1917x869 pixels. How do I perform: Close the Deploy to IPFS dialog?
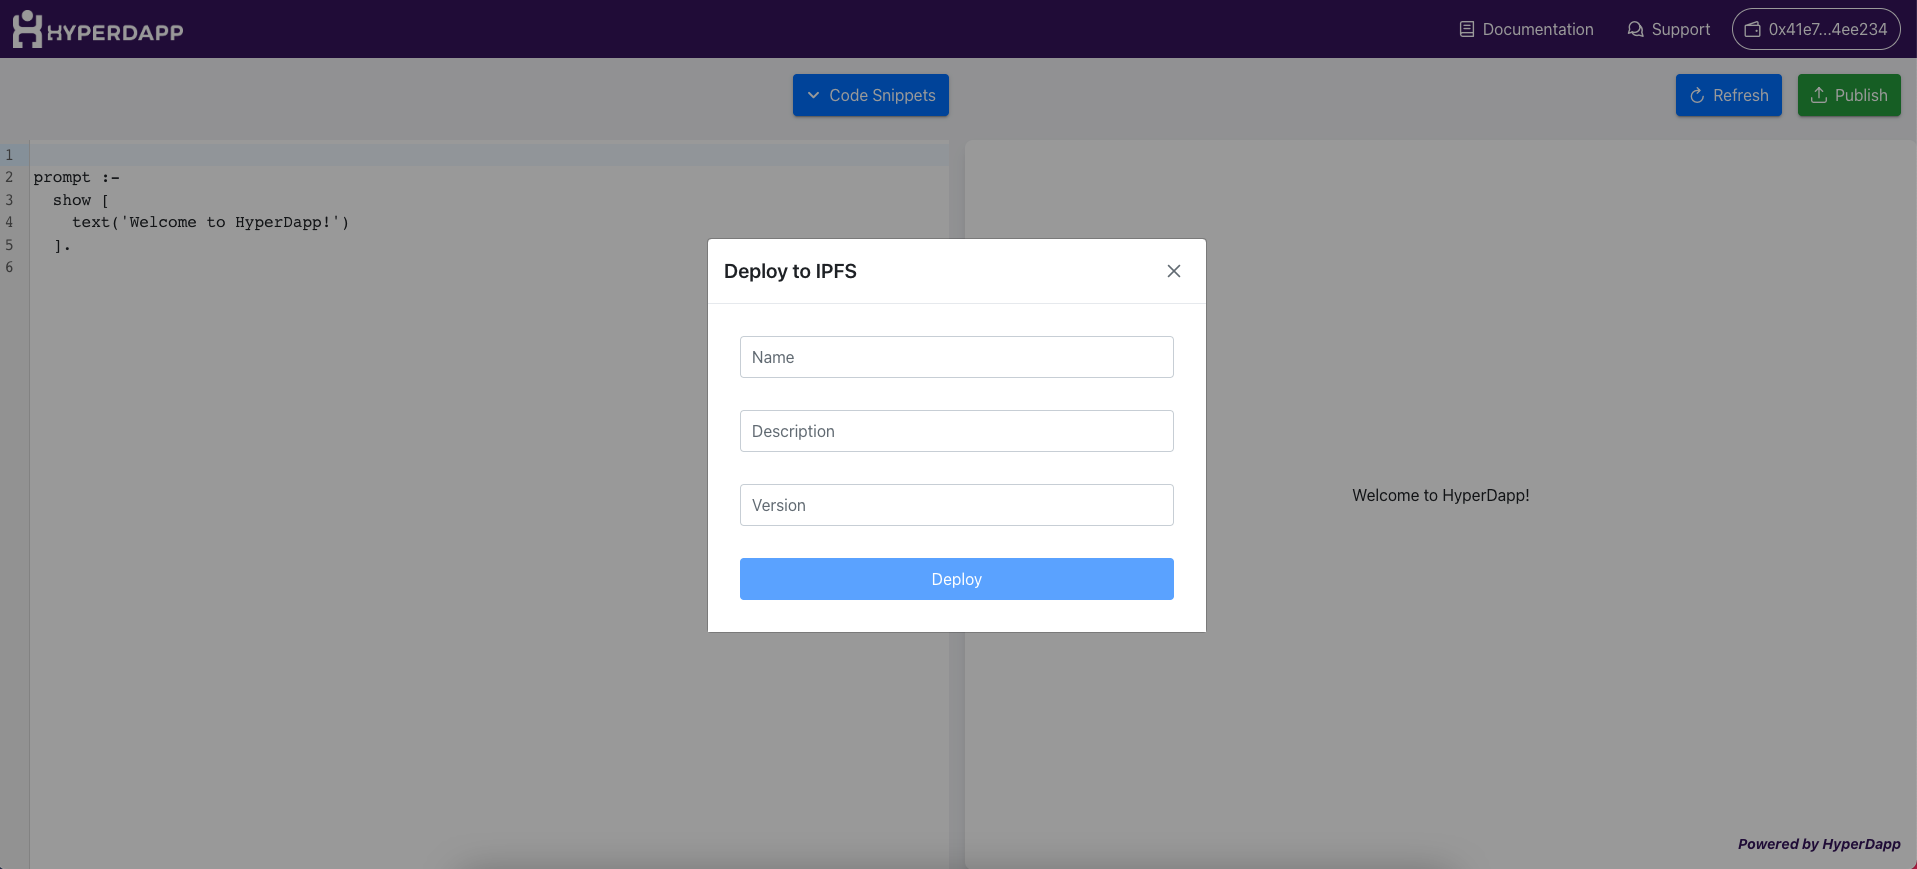click(1174, 271)
